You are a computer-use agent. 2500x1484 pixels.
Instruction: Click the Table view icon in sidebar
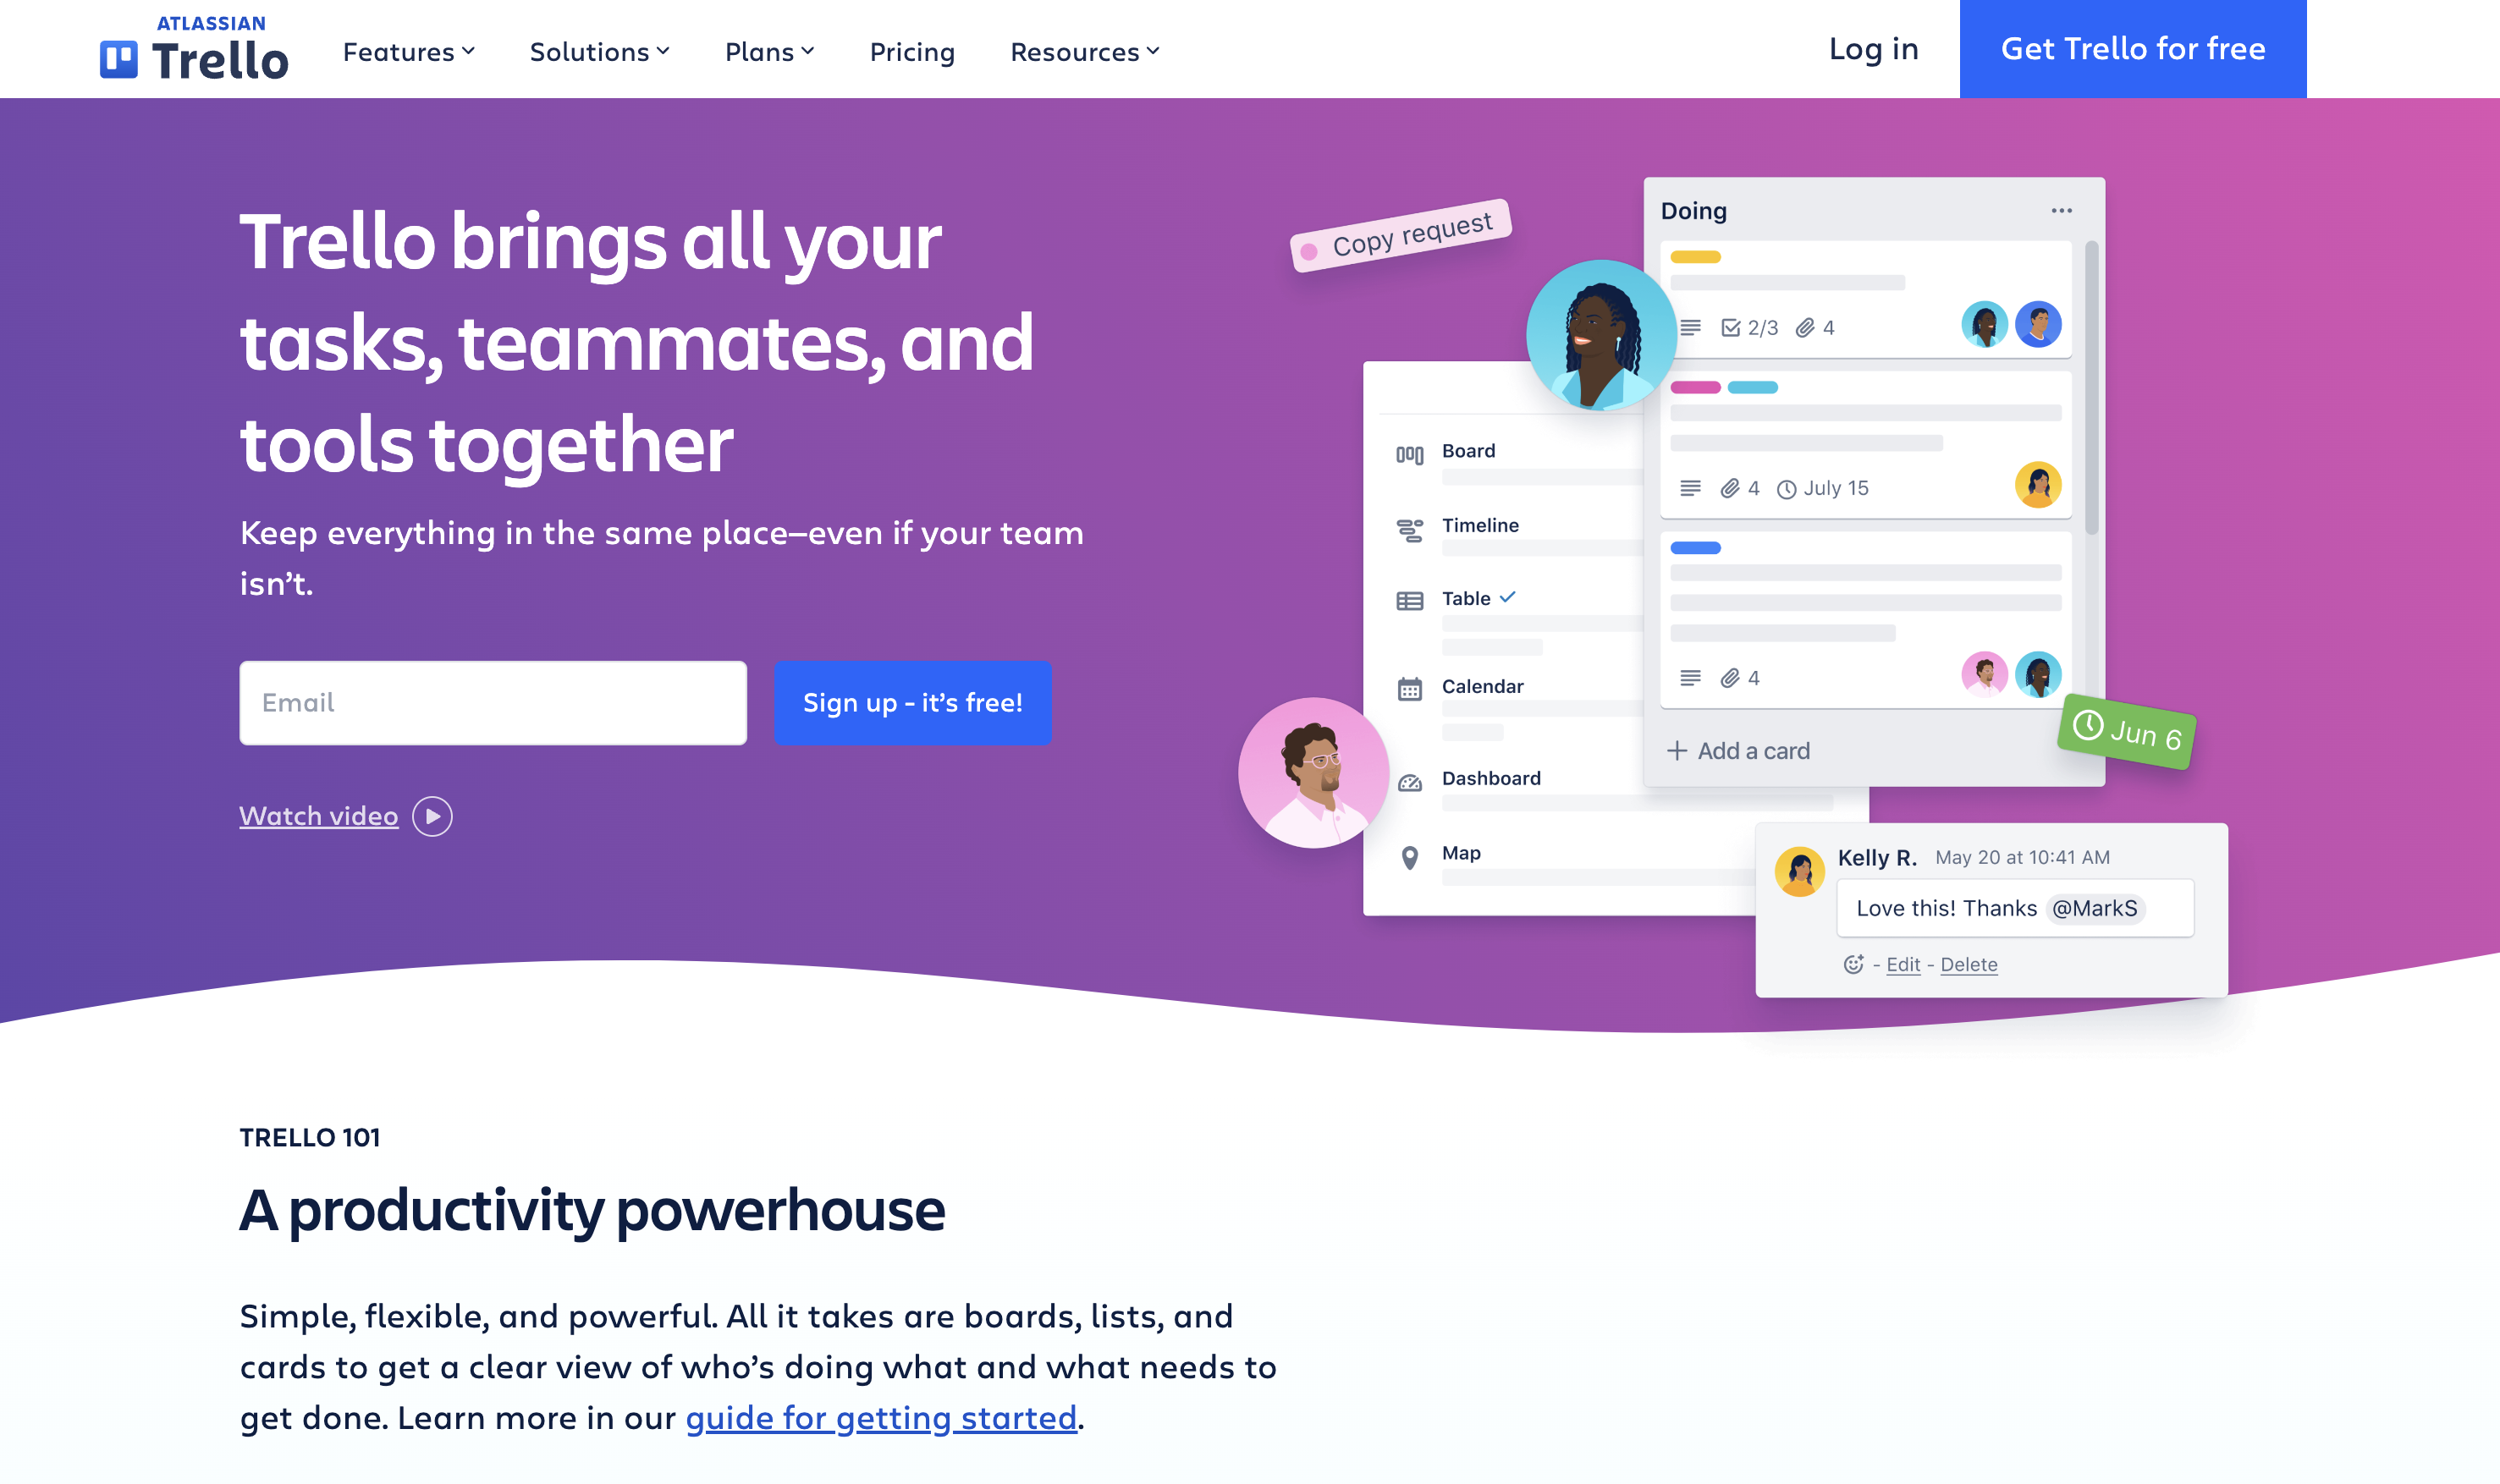1410,597
